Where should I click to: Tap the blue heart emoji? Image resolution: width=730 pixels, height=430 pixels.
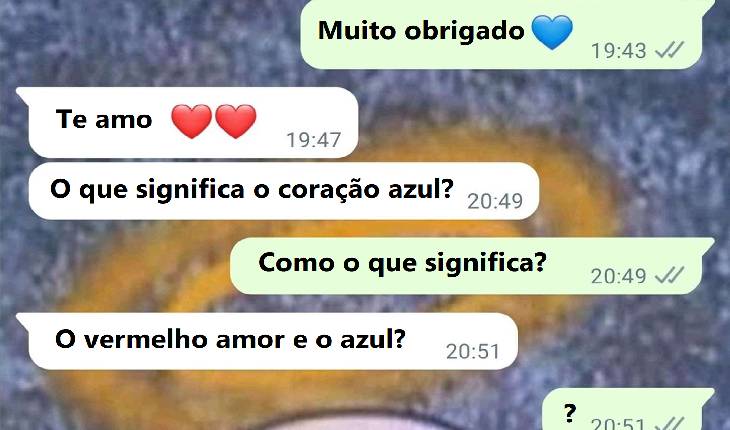pos(552,32)
